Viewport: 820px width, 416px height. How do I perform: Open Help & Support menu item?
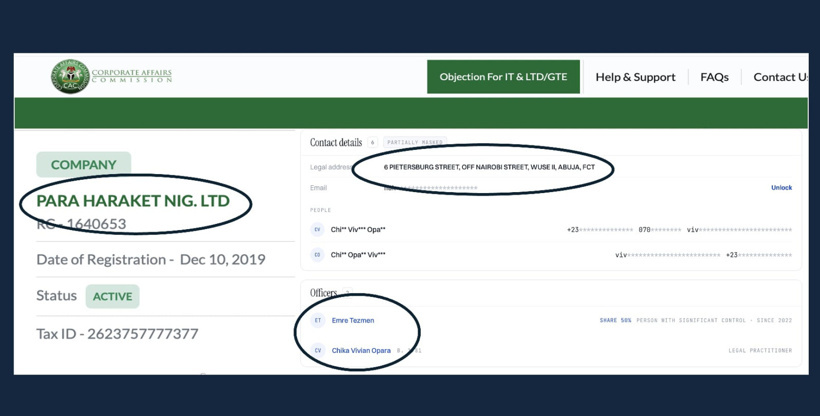pos(635,77)
